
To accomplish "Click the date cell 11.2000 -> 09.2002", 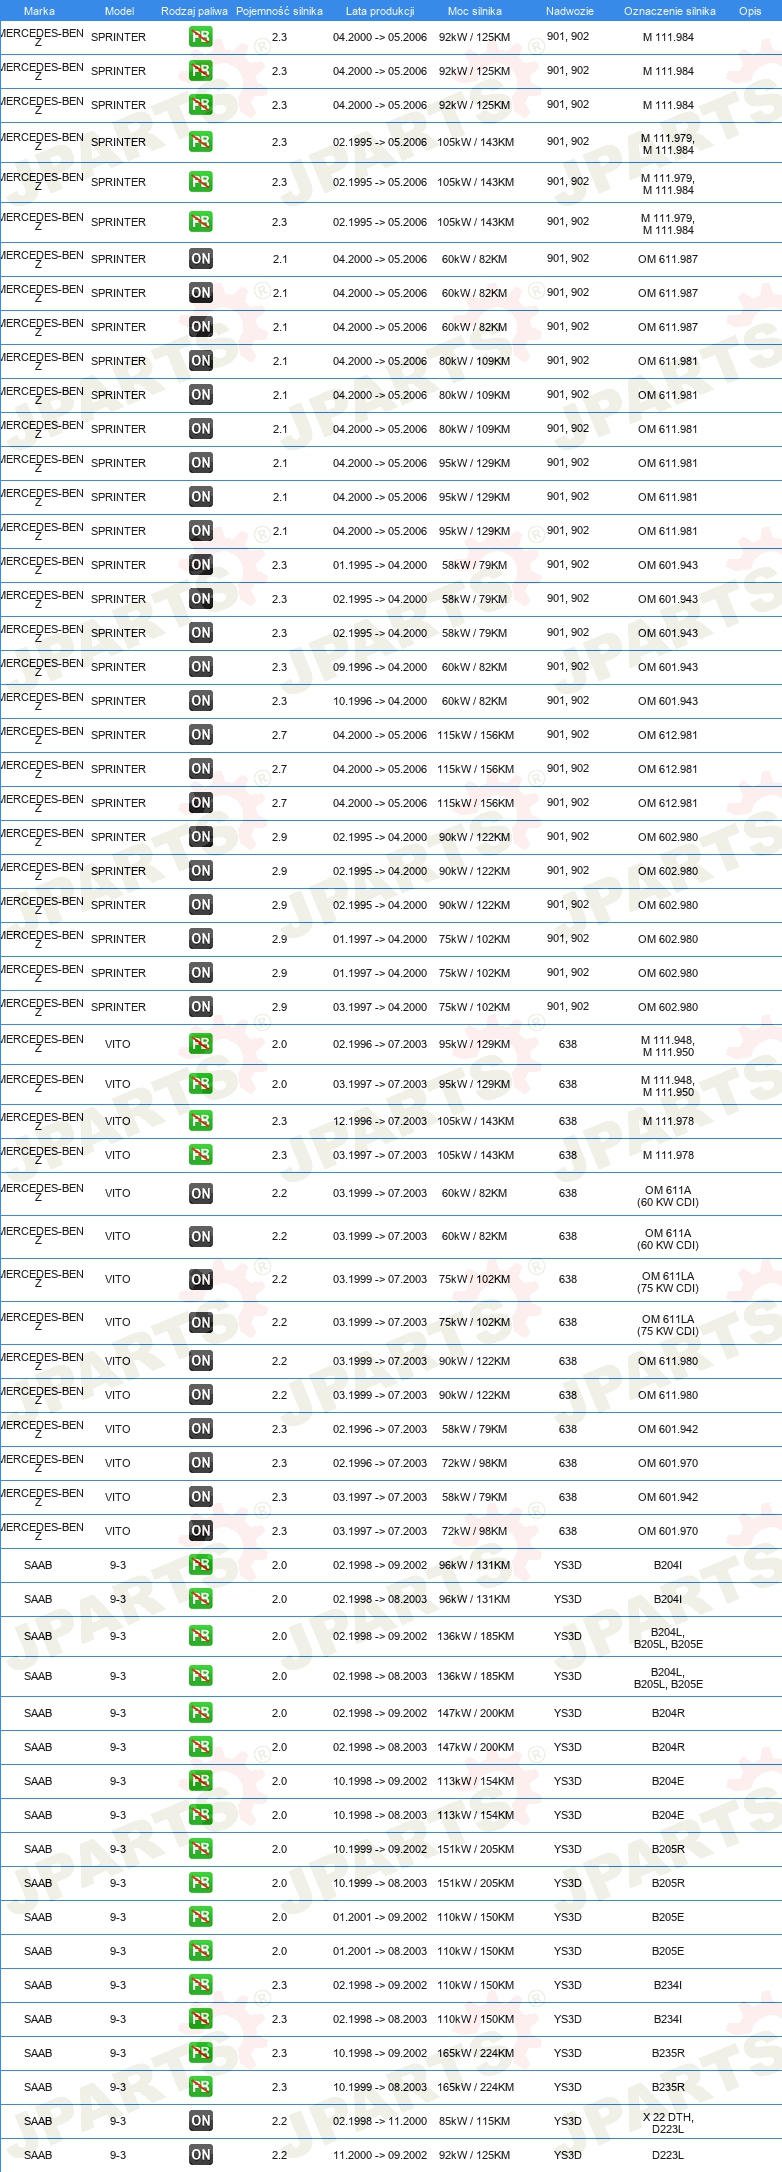I will point(380,2155).
